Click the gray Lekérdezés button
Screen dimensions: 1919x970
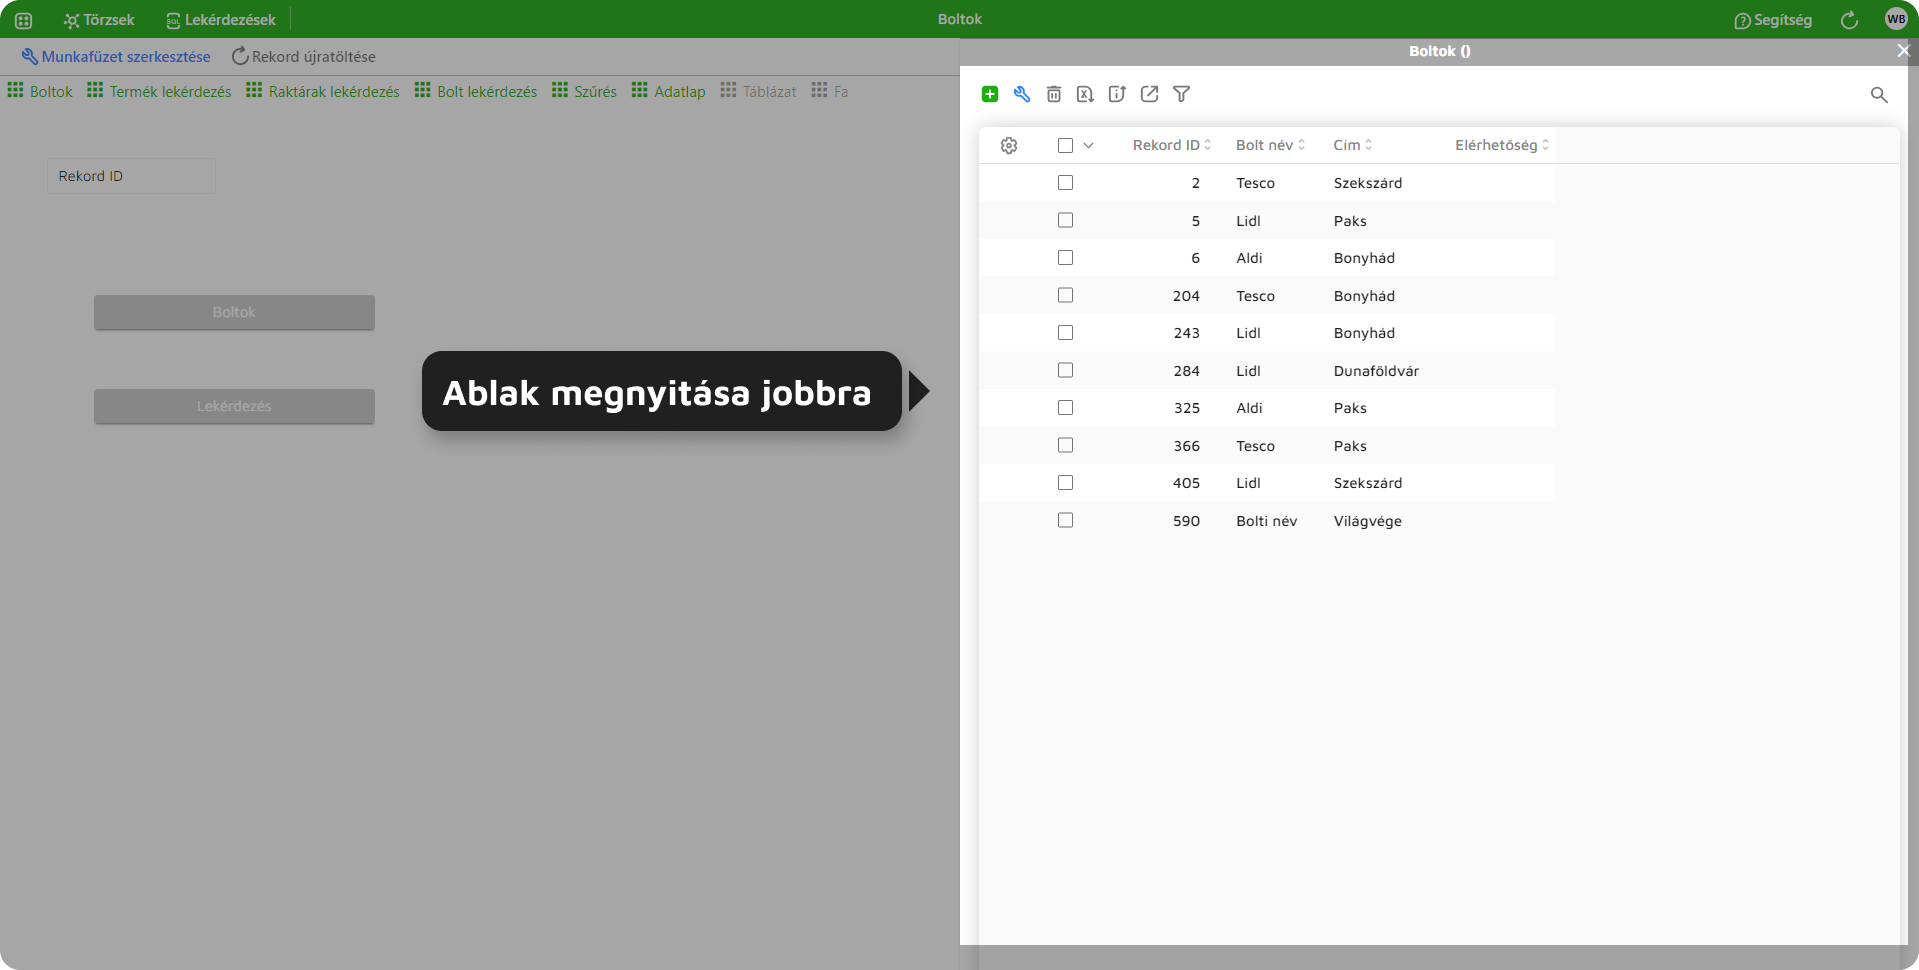[x=234, y=406]
